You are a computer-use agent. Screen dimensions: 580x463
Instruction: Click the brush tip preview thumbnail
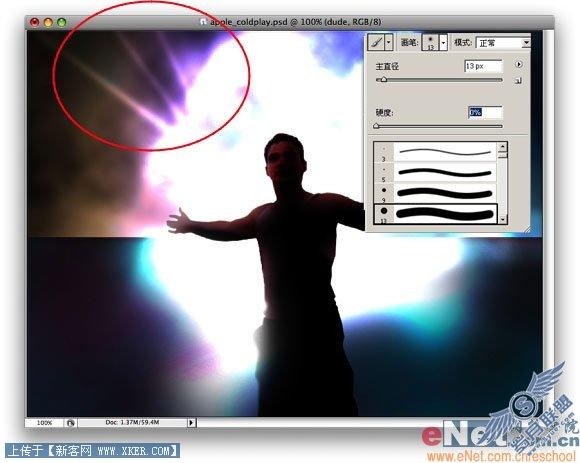pos(430,43)
